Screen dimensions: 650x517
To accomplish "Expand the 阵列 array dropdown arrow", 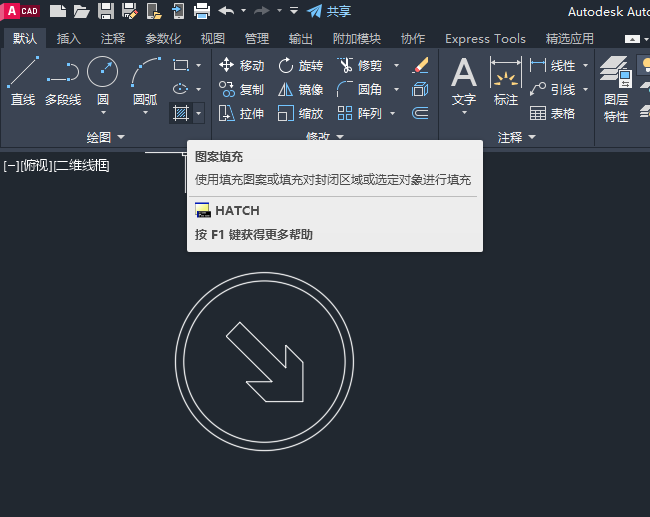I will coord(393,113).
